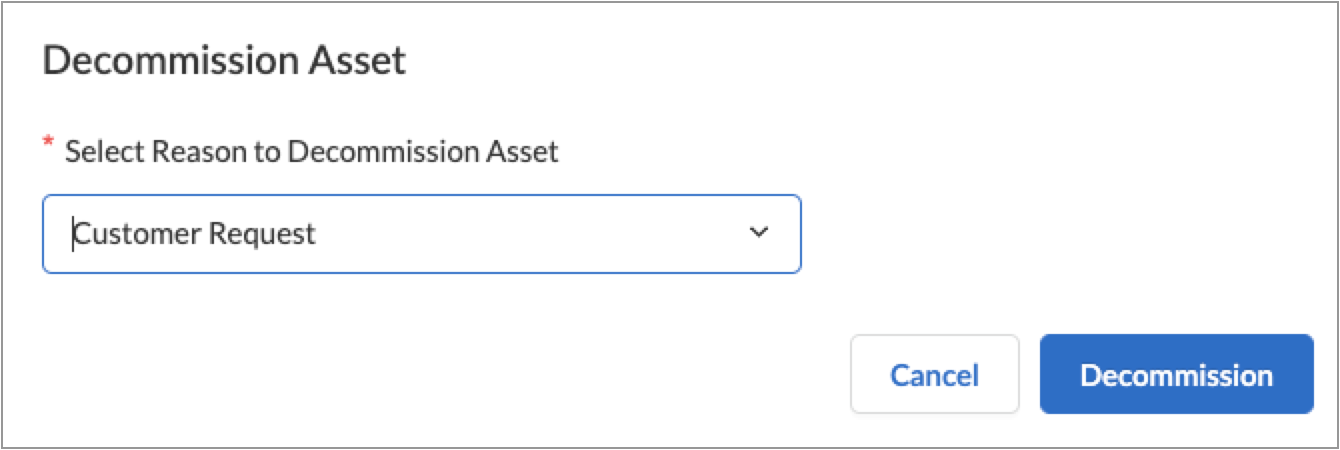Click the text cursor before Customer Request
The width and height of the screenshot is (1340, 450).
click(73, 234)
